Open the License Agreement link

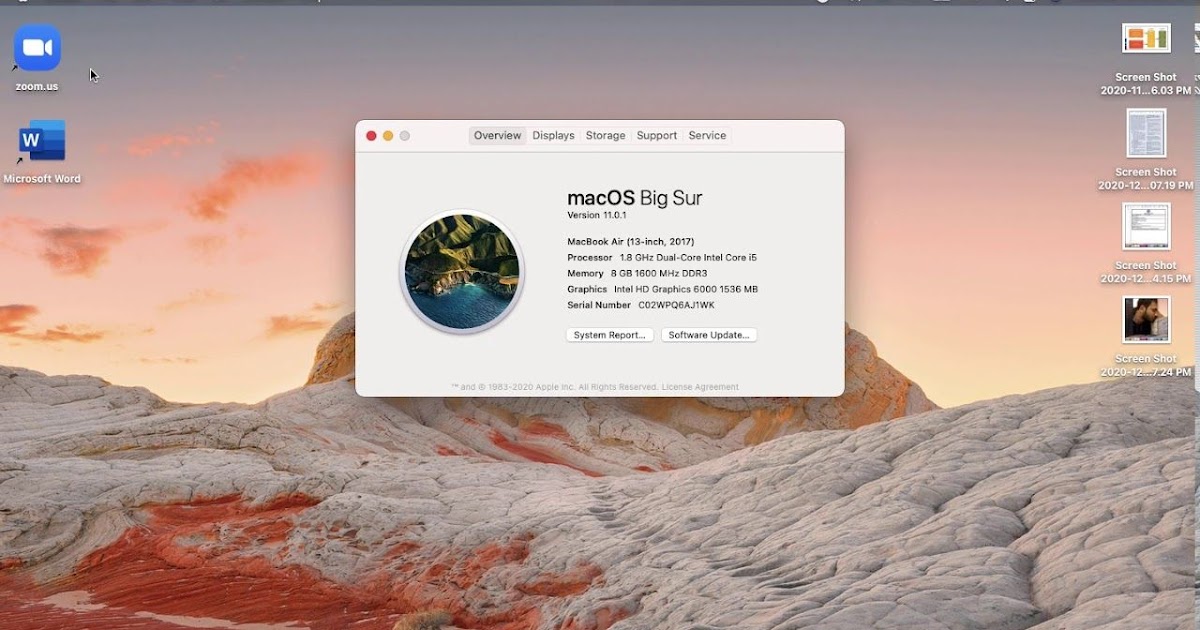[x=701, y=387]
